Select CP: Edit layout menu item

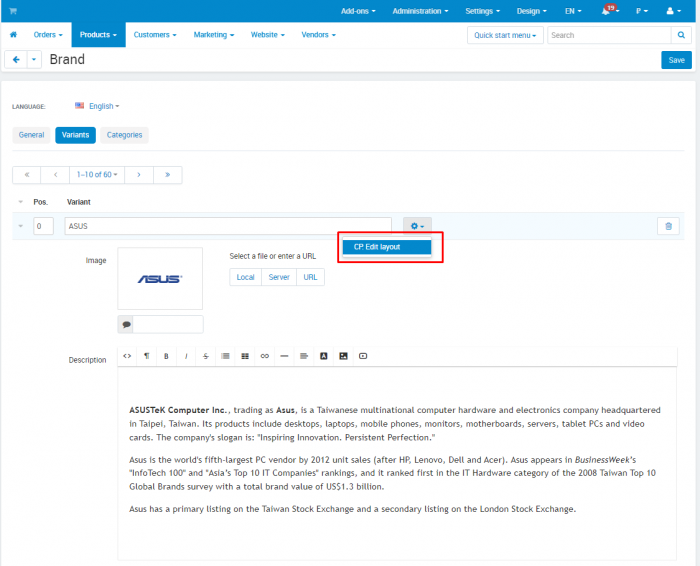(387, 247)
